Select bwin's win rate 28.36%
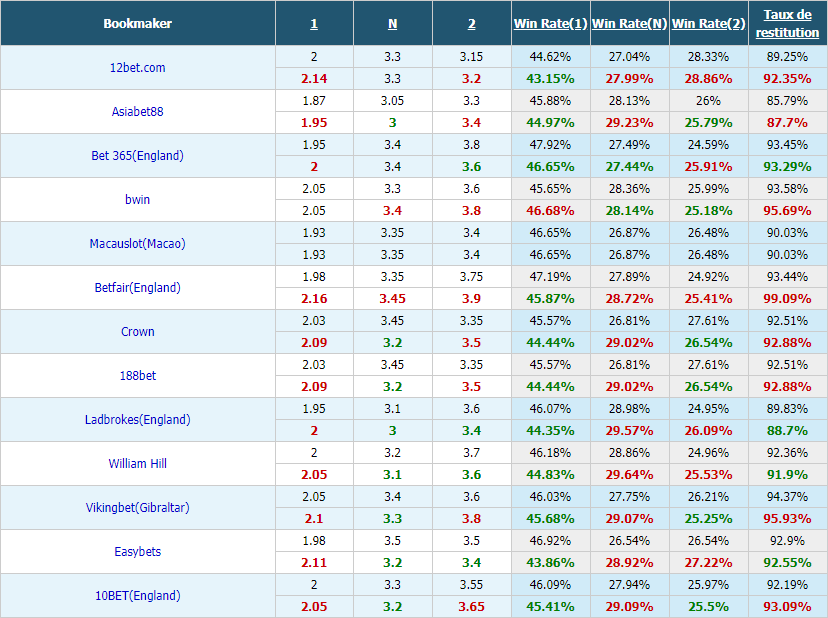This screenshot has height=618, width=828. tap(629, 189)
